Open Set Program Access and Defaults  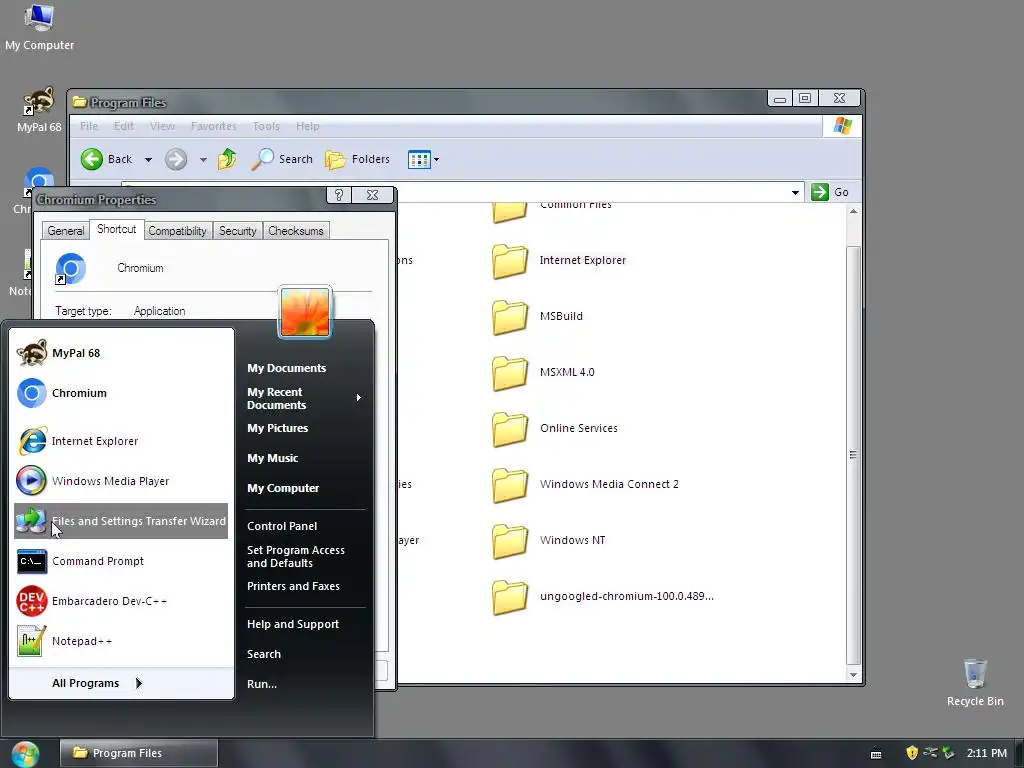point(296,557)
